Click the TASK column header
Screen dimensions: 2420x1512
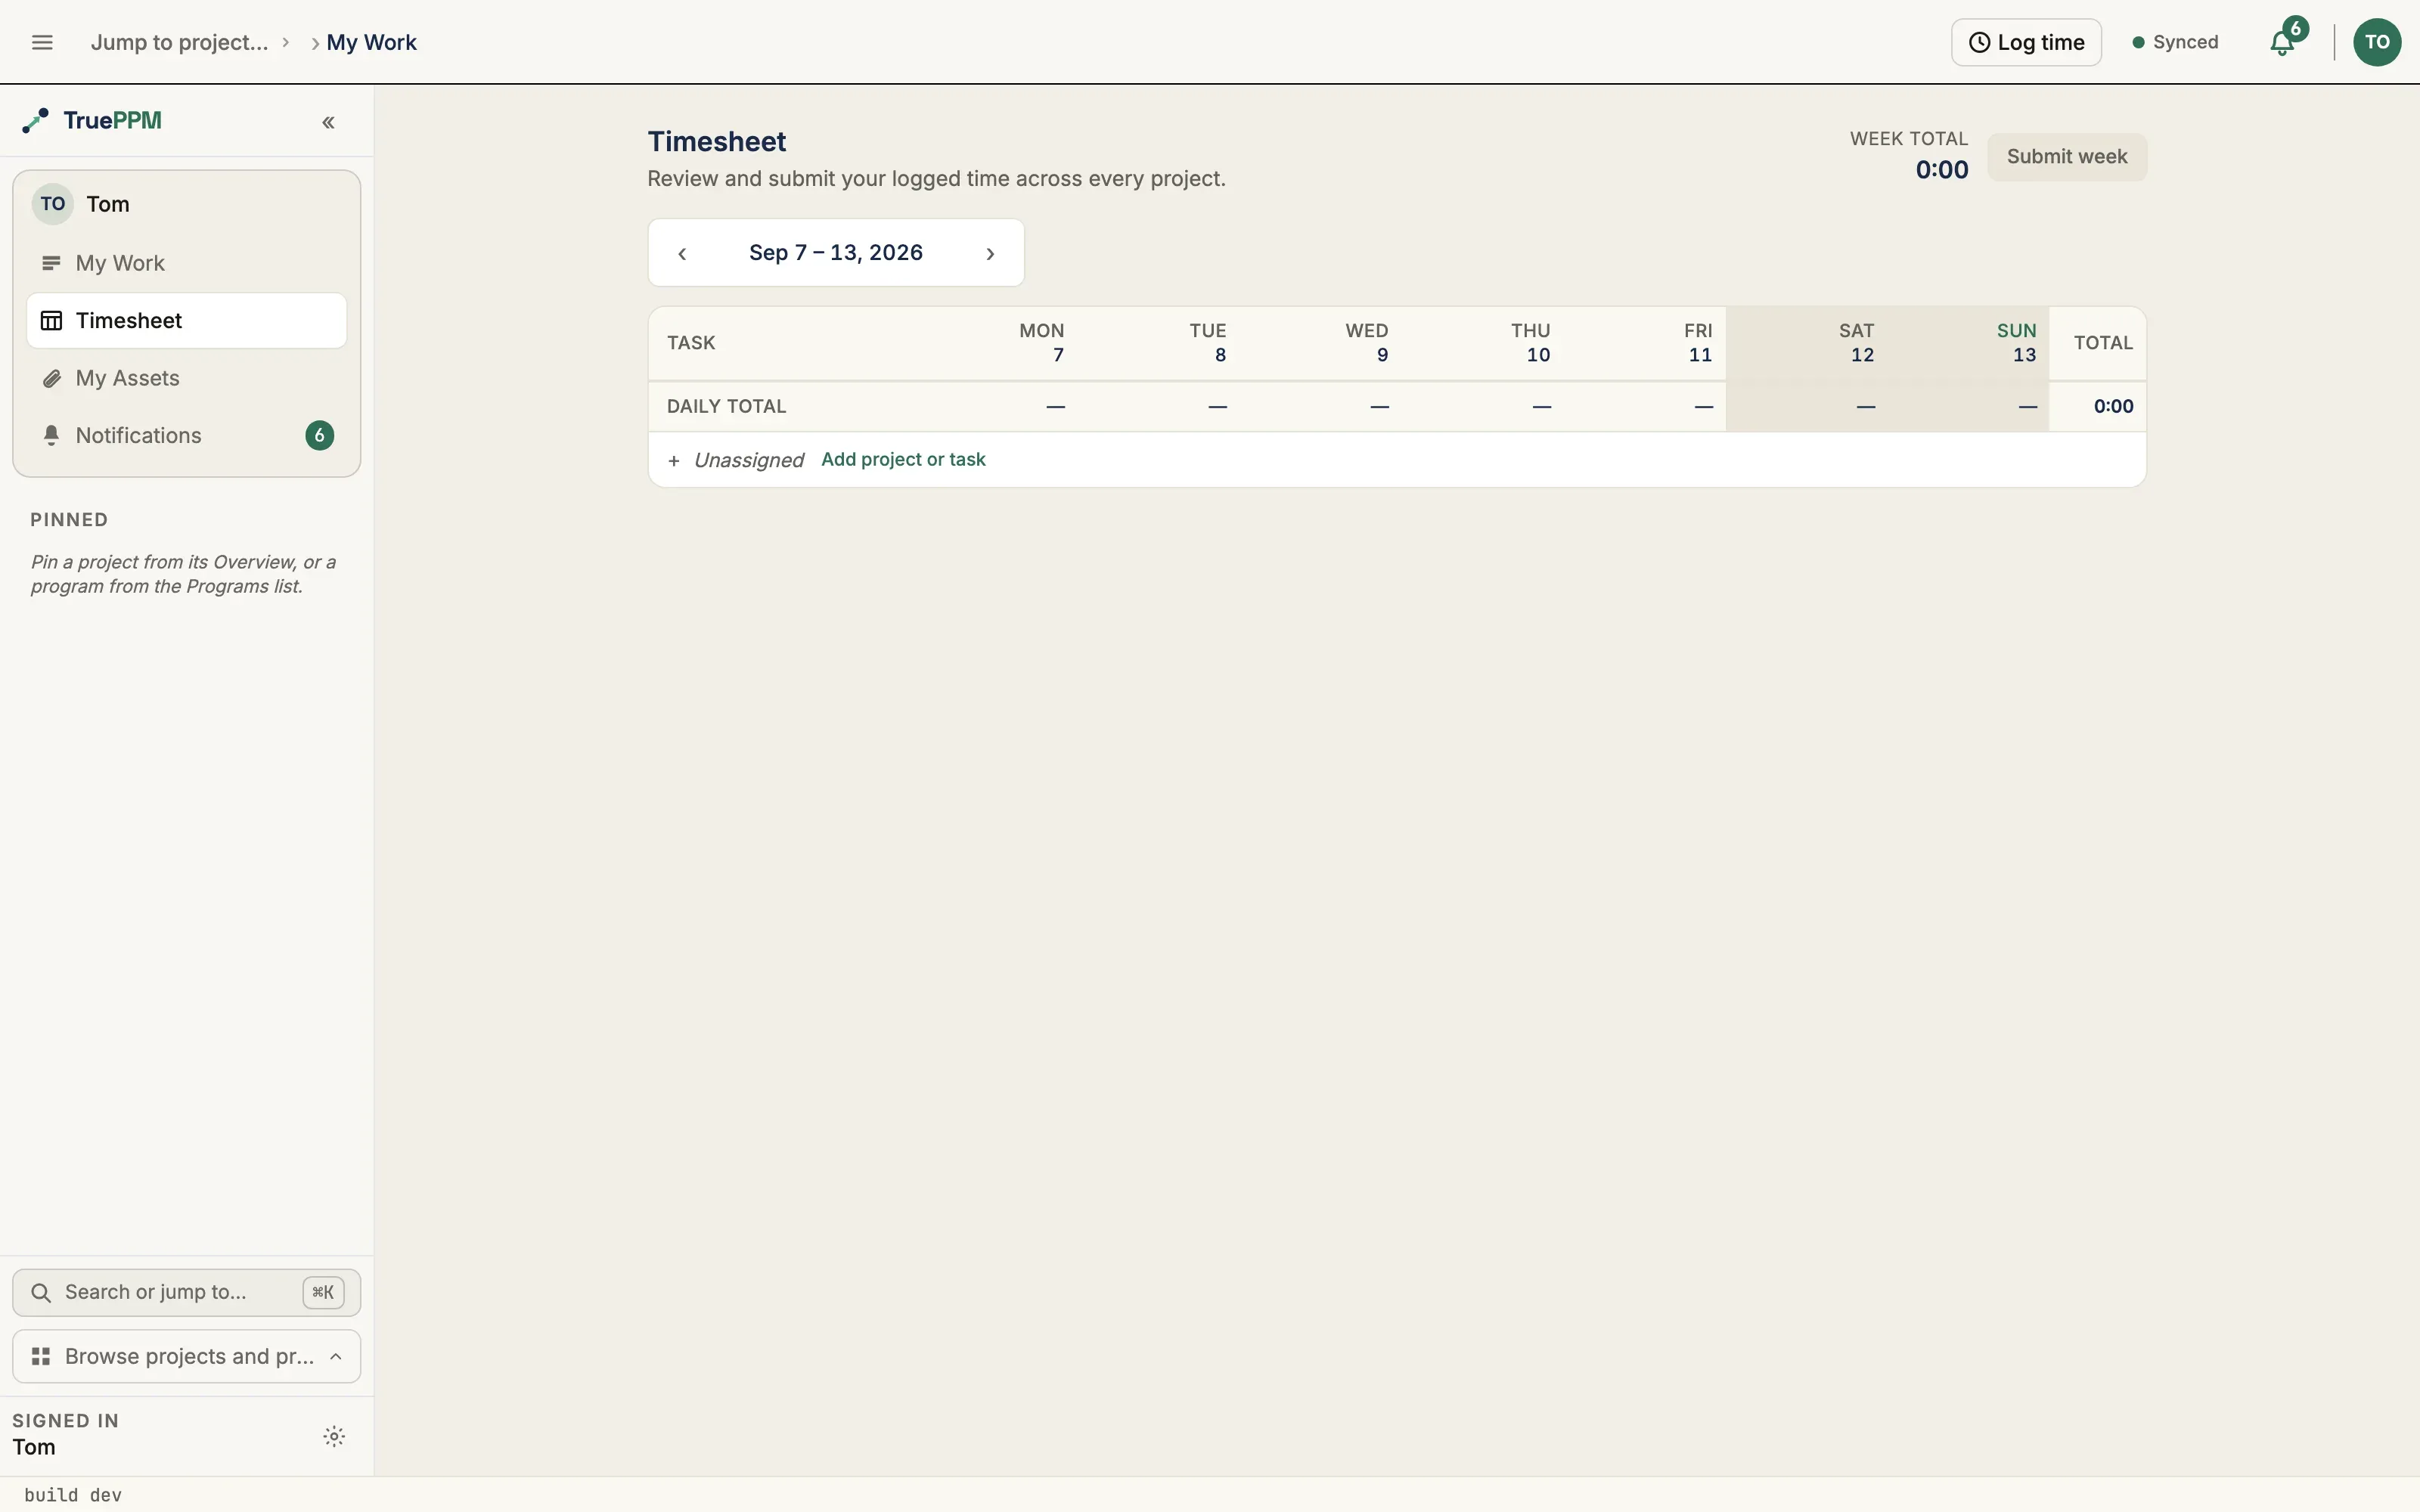[x=691, y=343]
